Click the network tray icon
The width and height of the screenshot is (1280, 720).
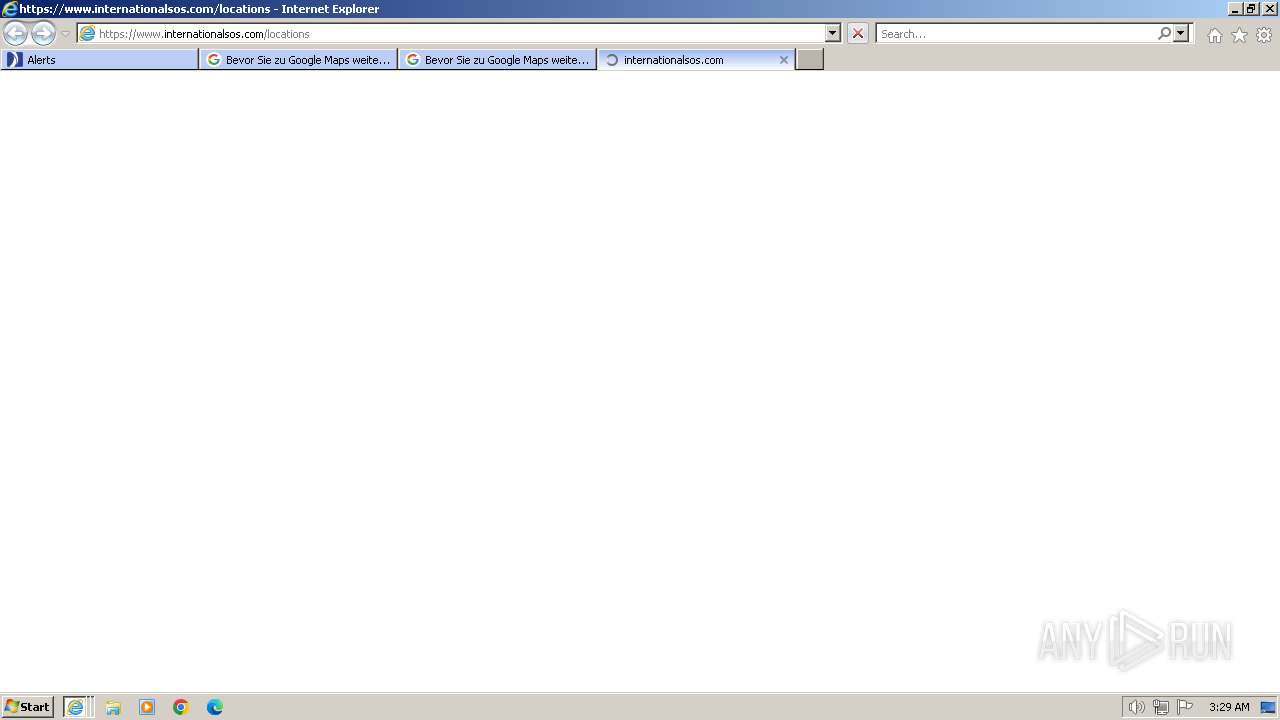pos(1161,707)
